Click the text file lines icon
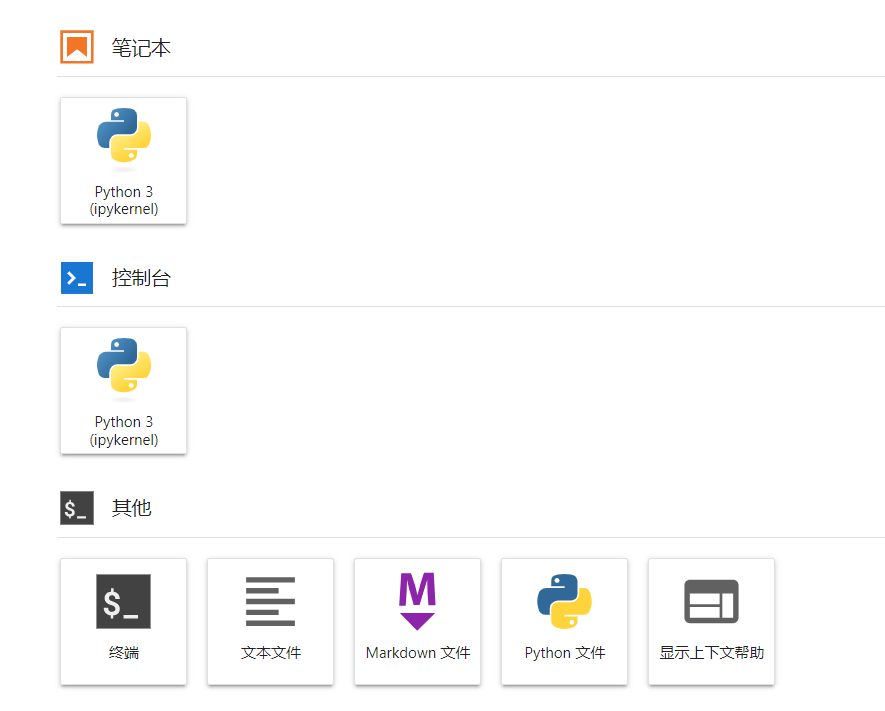The width and height of the screenshot is (885, 711). tap(271, 601)
